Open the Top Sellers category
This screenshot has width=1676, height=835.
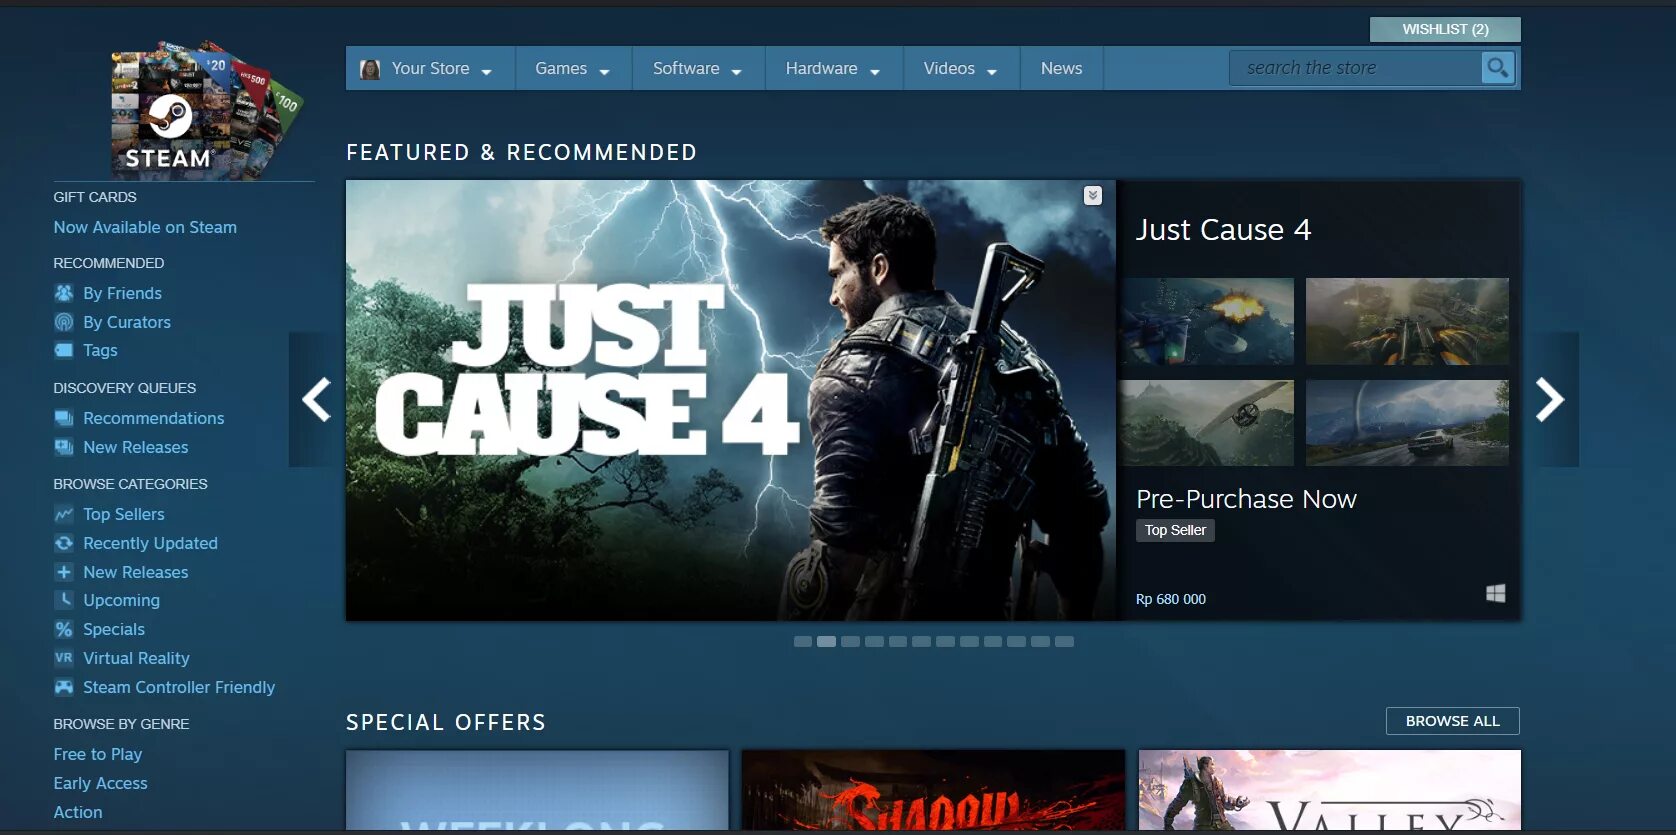coord(124,514)
